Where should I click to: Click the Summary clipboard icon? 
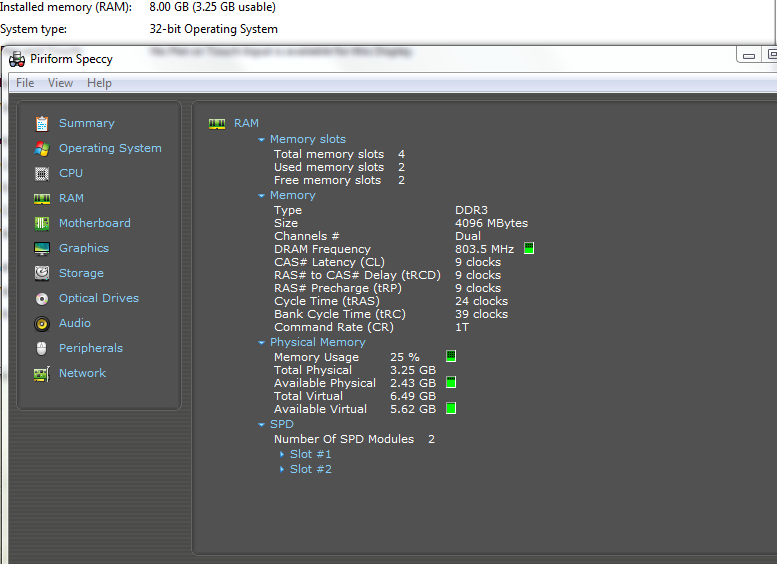41,123
